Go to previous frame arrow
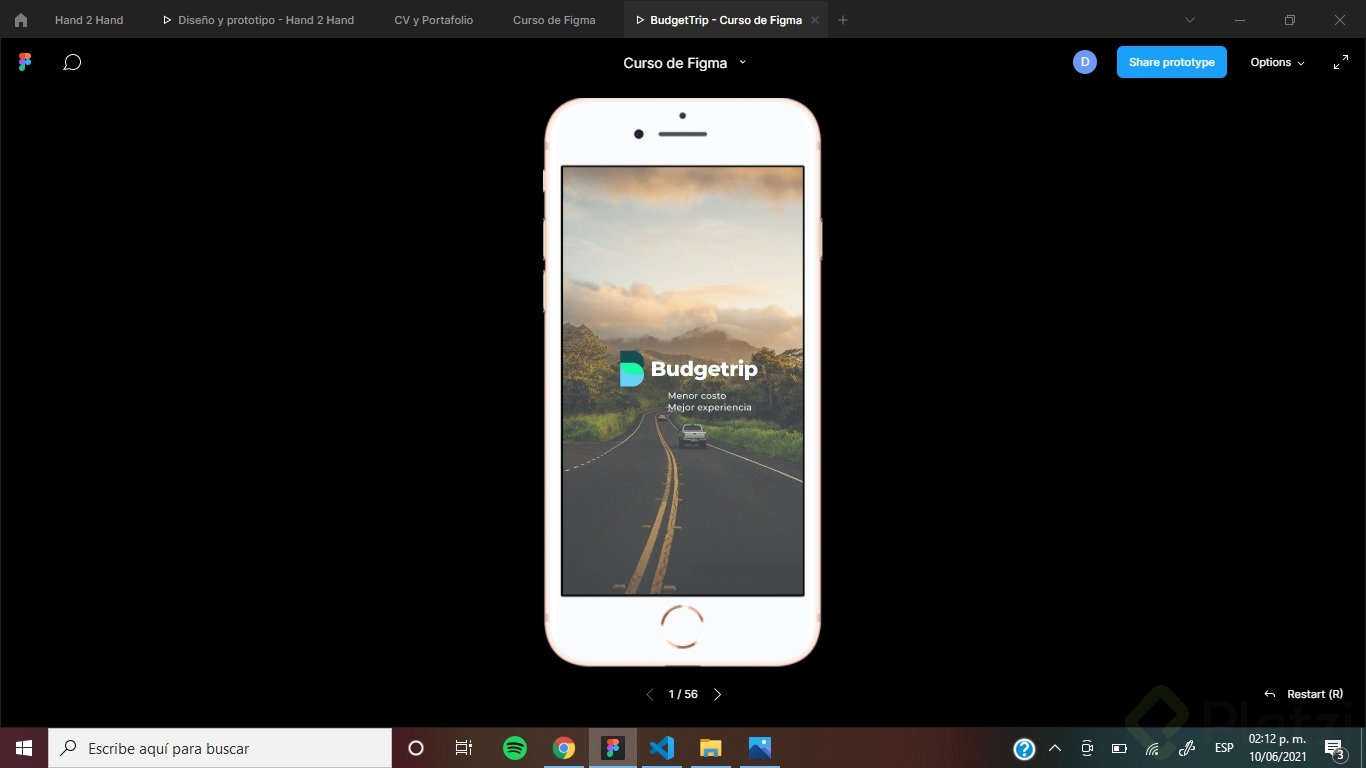 (x=650, y=694)
